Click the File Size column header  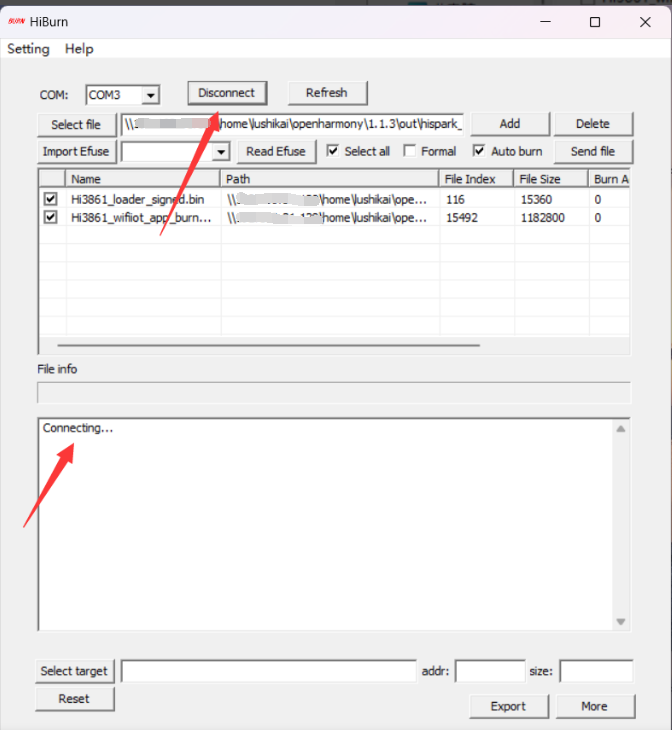coord(551,179)
